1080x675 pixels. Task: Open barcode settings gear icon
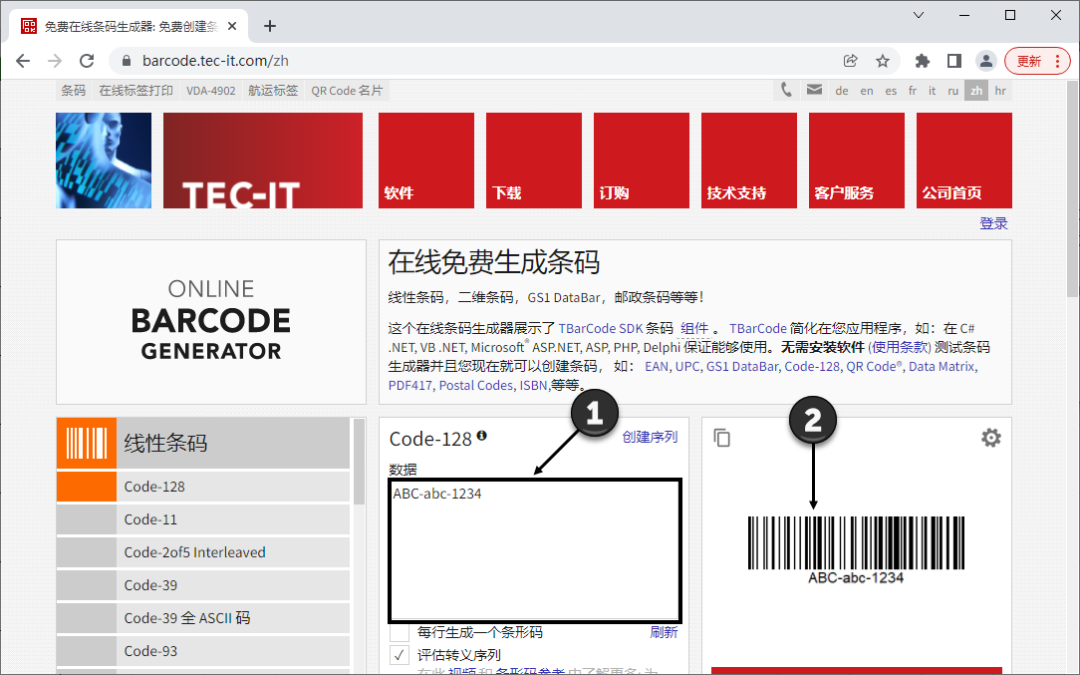pos(990,437)
